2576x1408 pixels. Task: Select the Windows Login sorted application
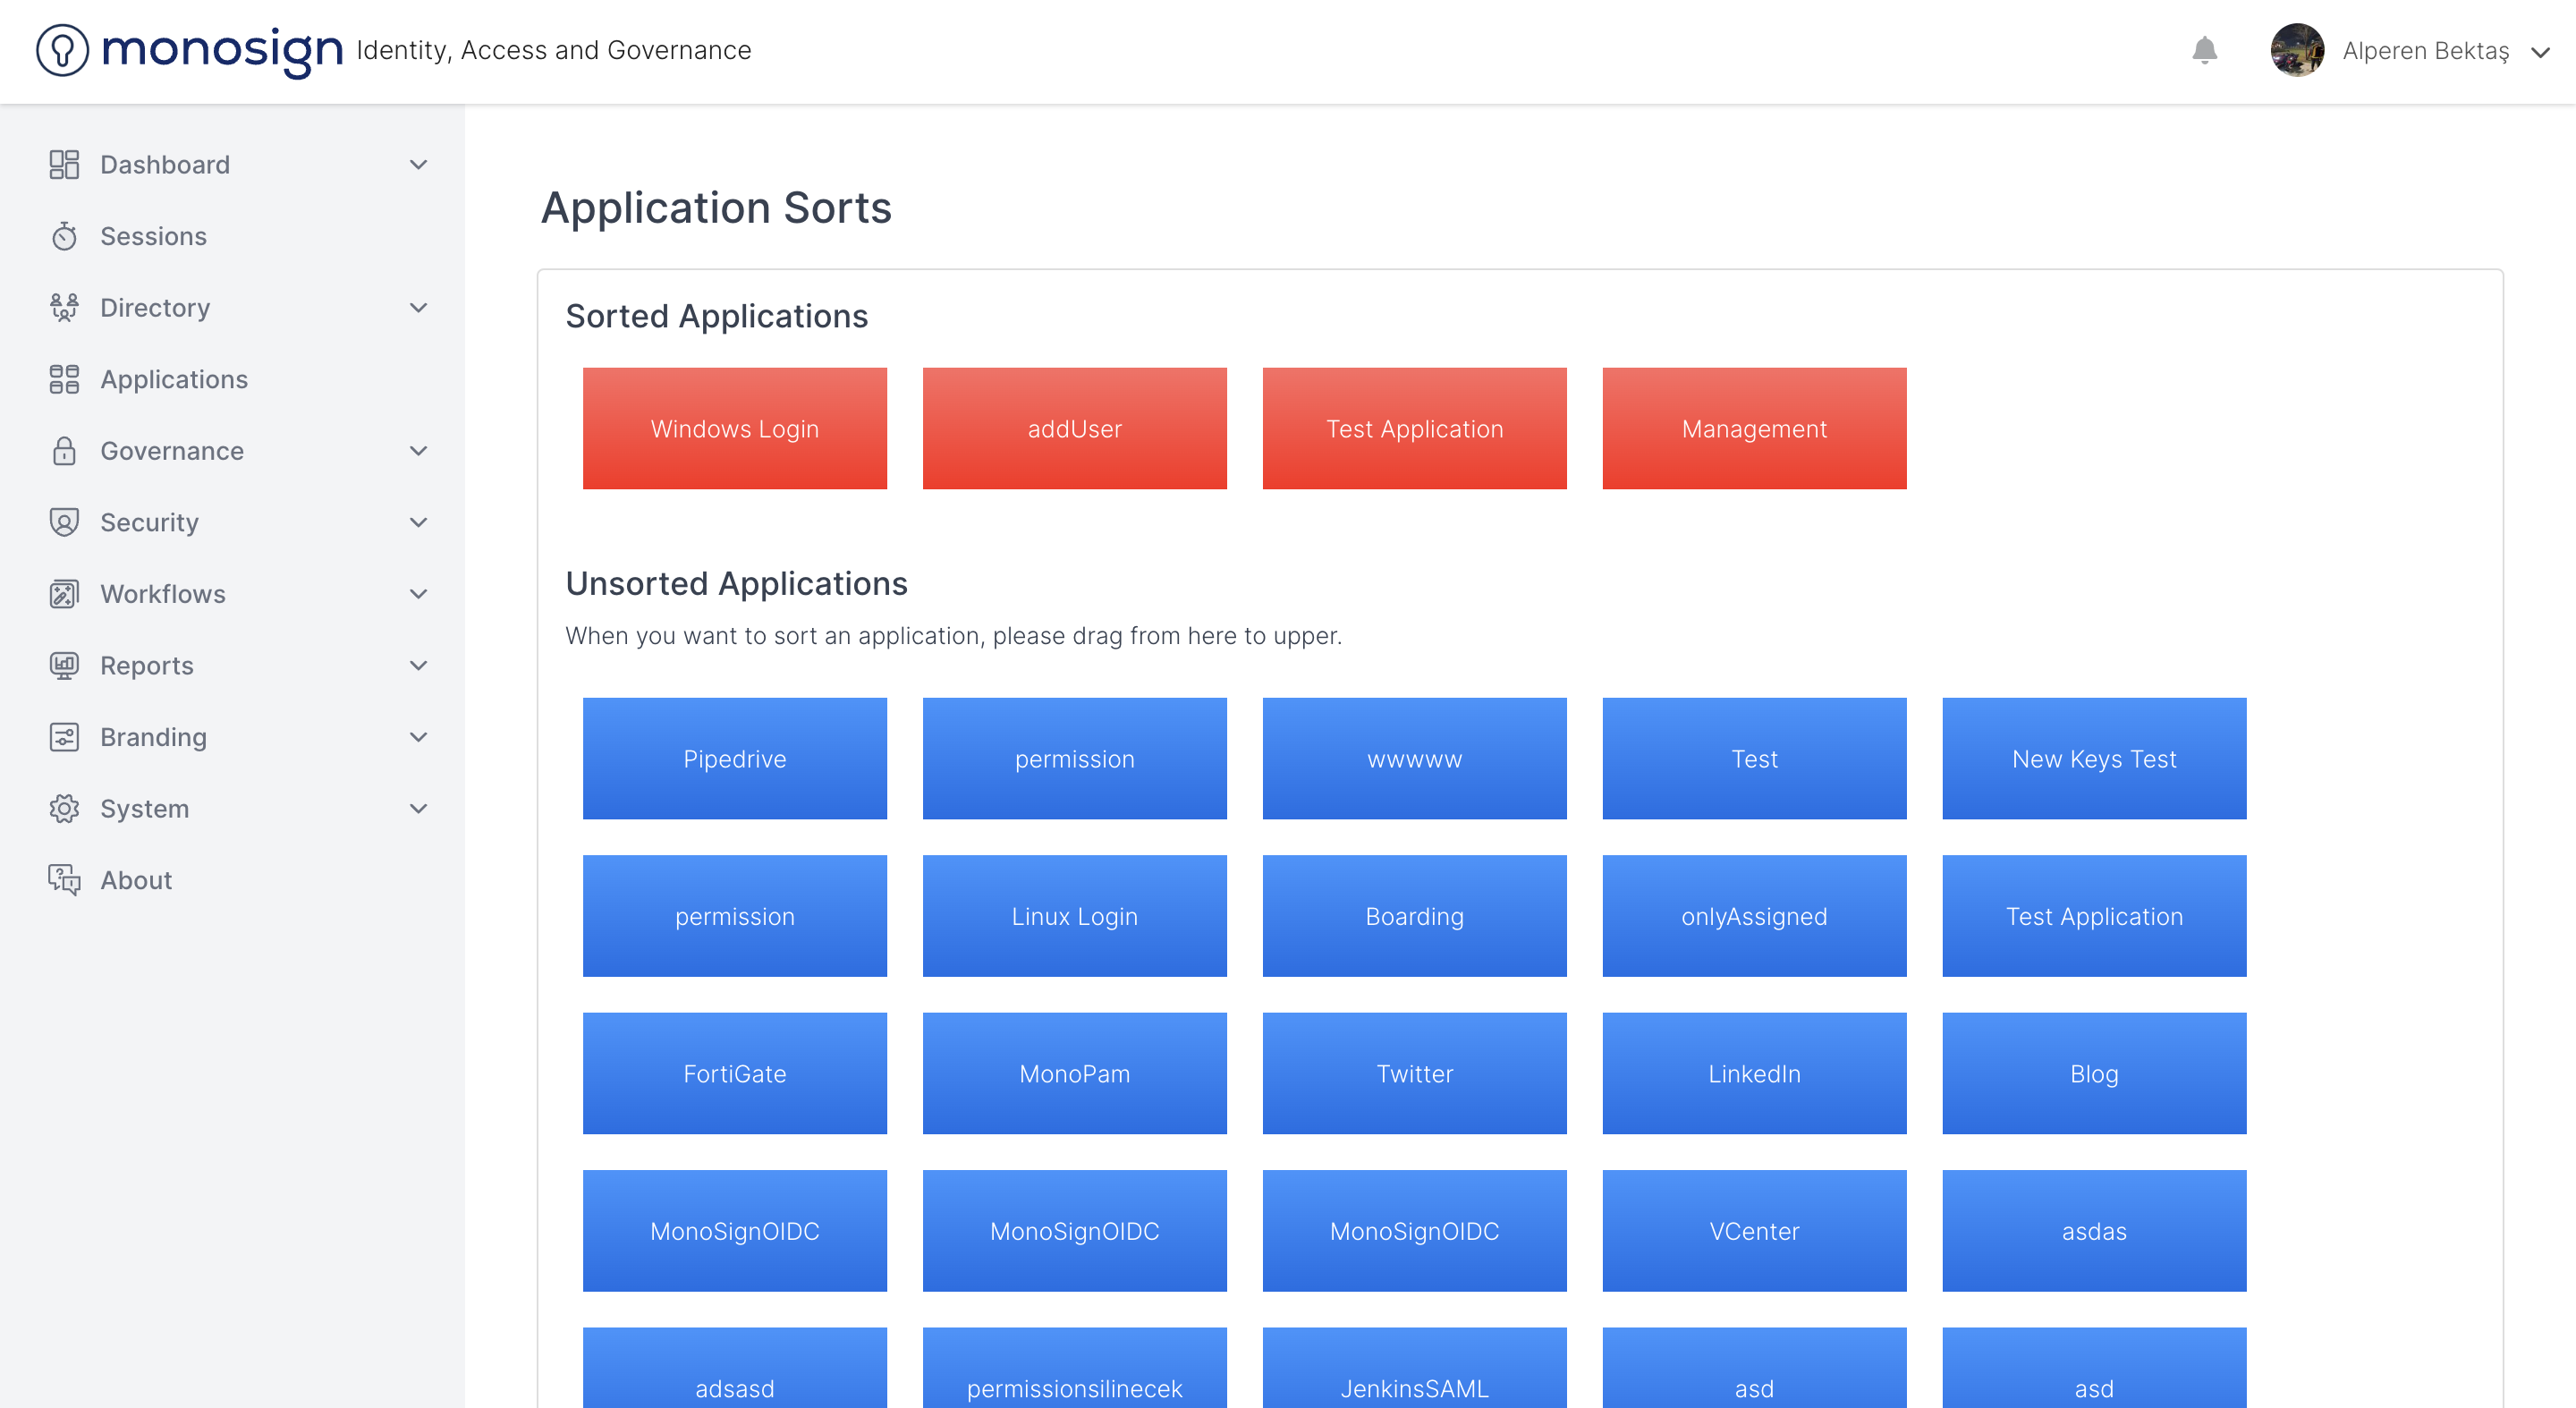(734, 428)
